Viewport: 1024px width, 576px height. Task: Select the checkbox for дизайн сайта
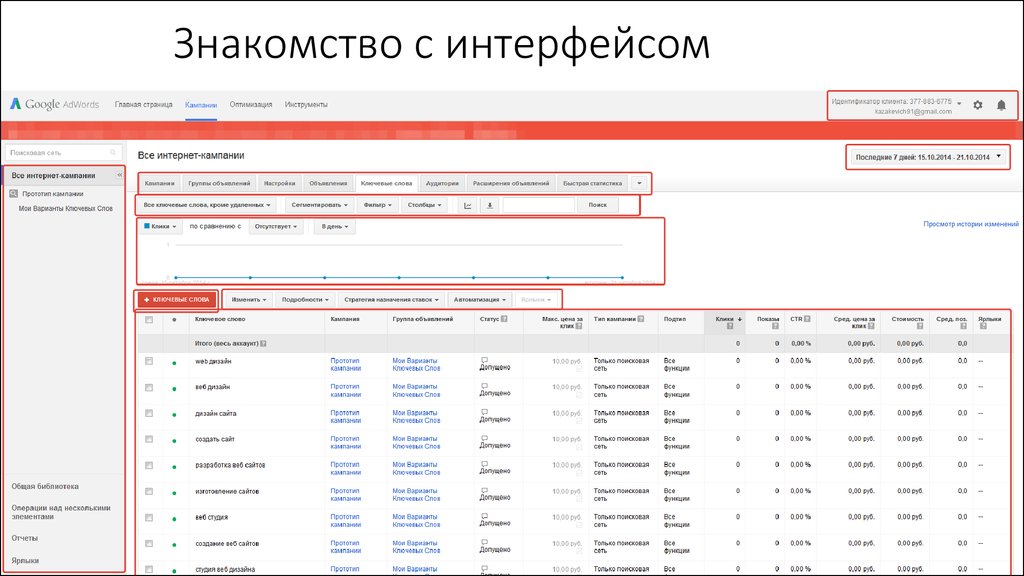click(149, 413)
